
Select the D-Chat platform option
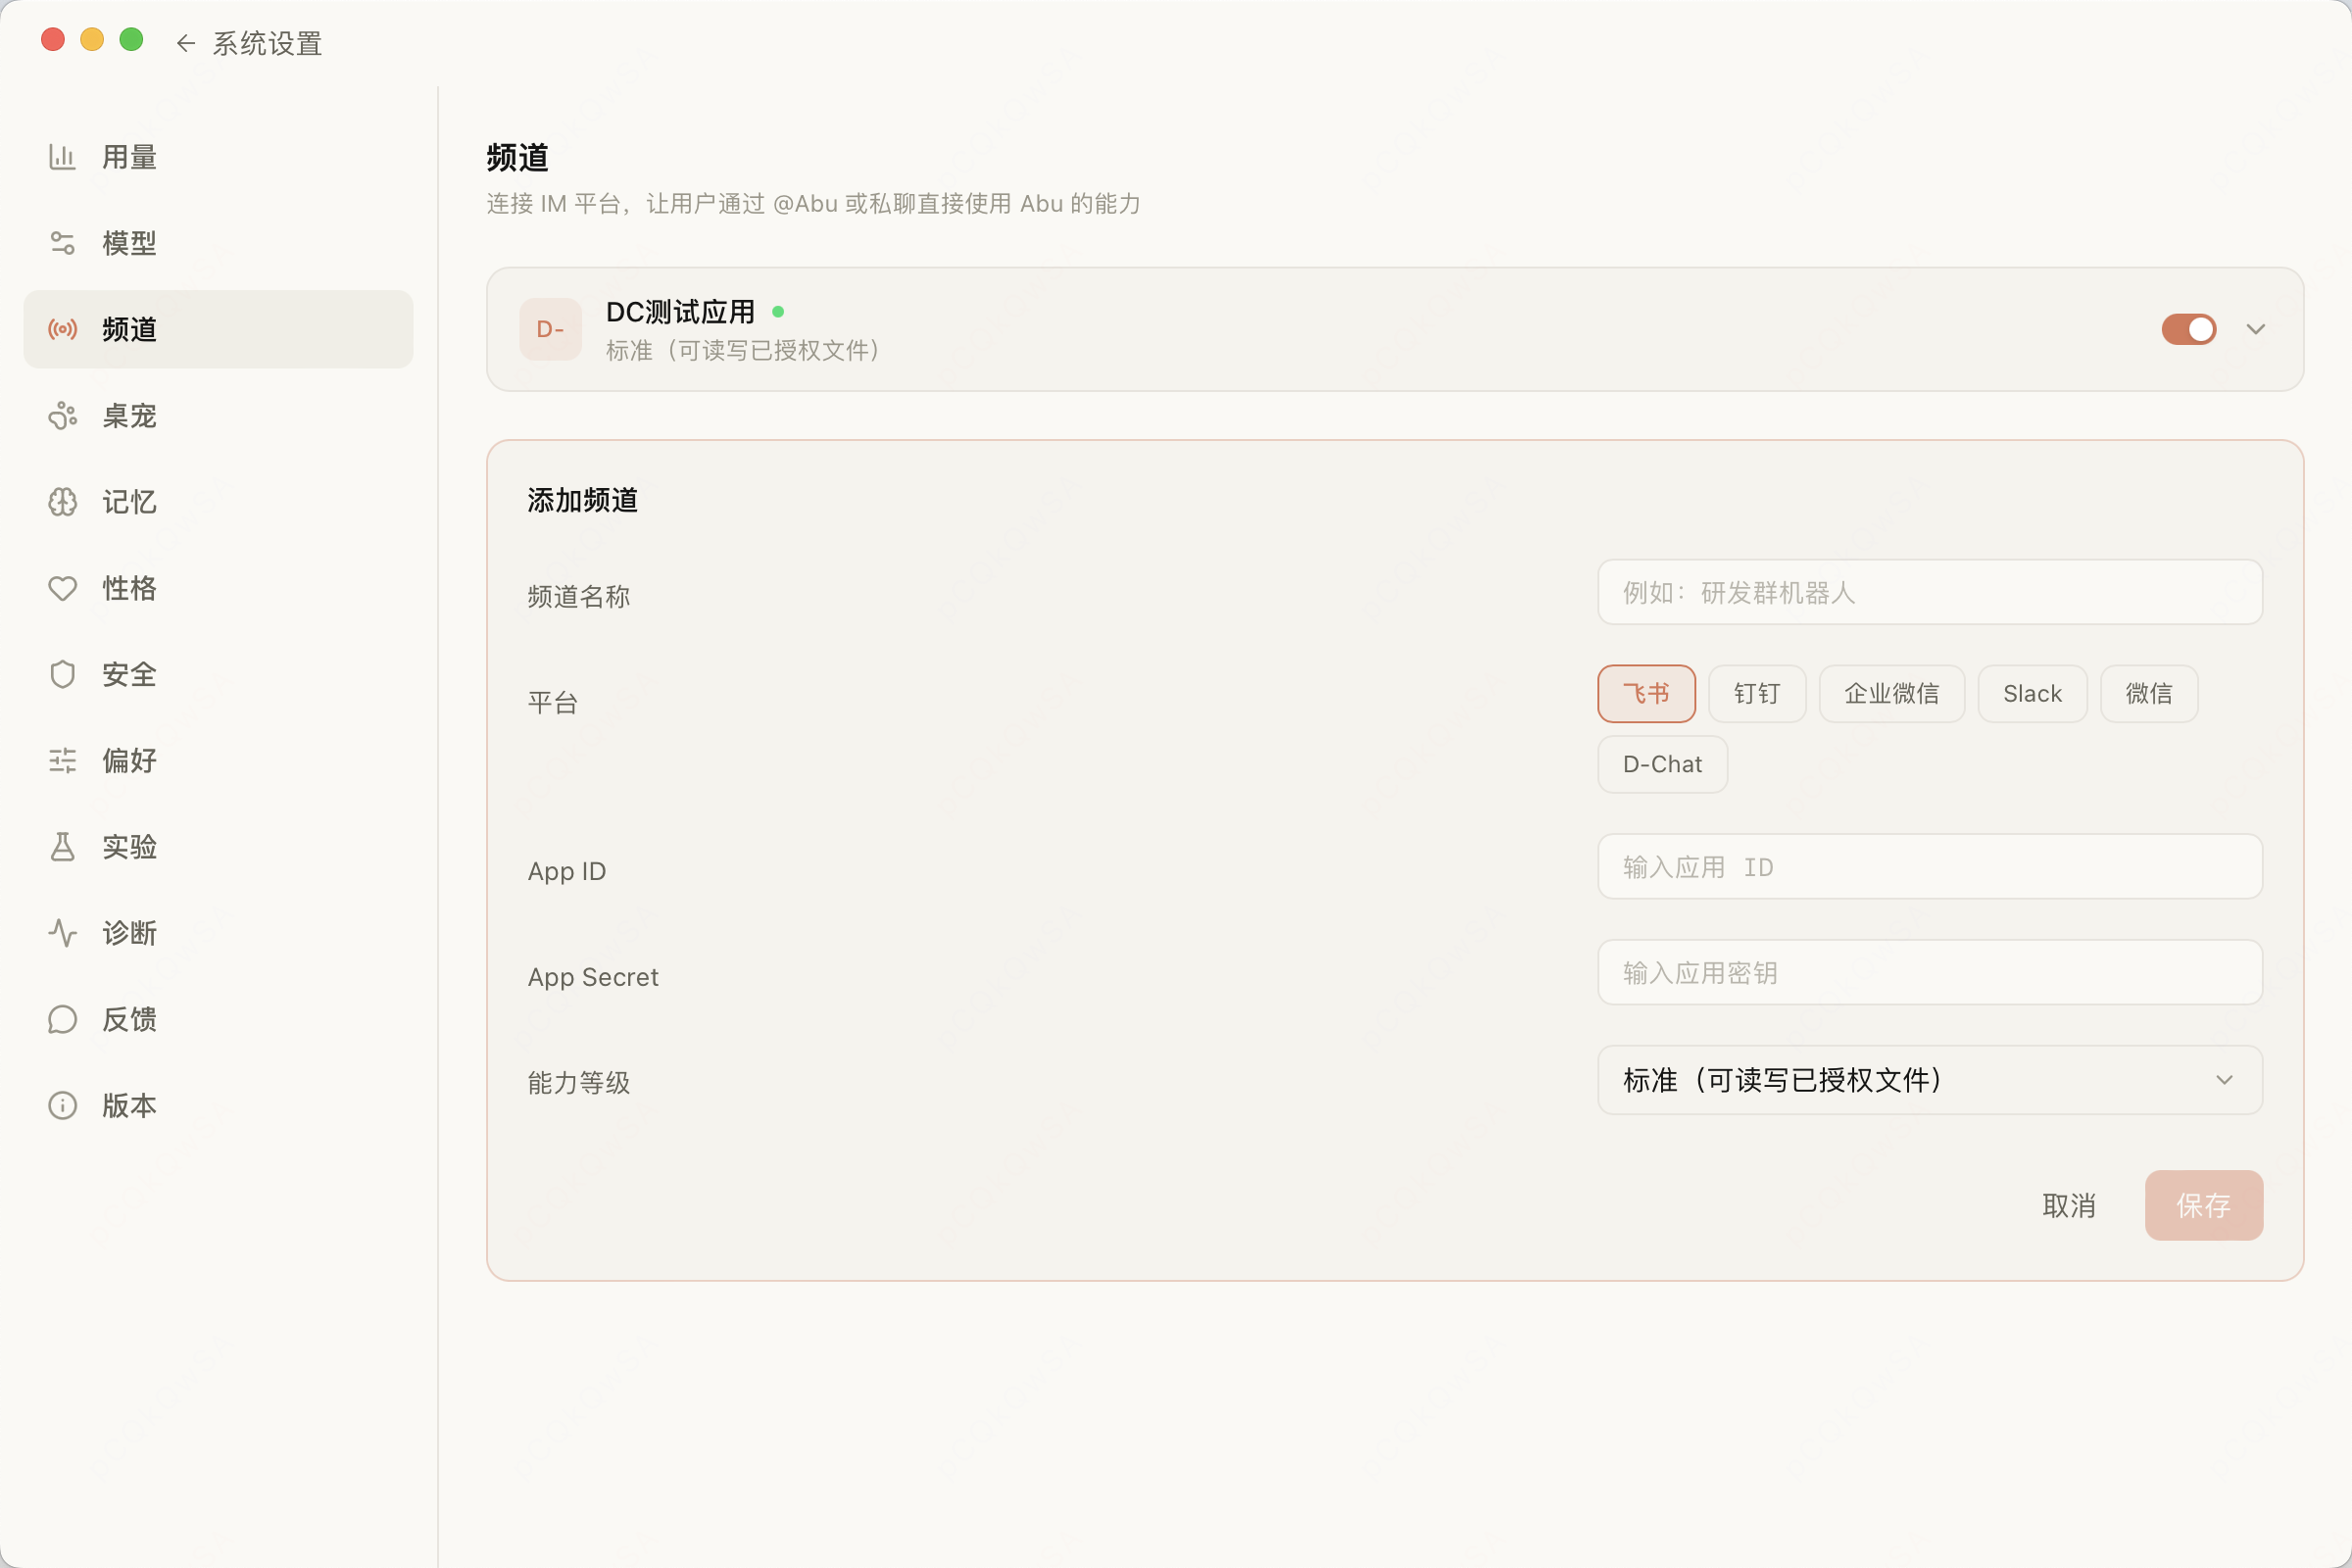click(1662, 764)
